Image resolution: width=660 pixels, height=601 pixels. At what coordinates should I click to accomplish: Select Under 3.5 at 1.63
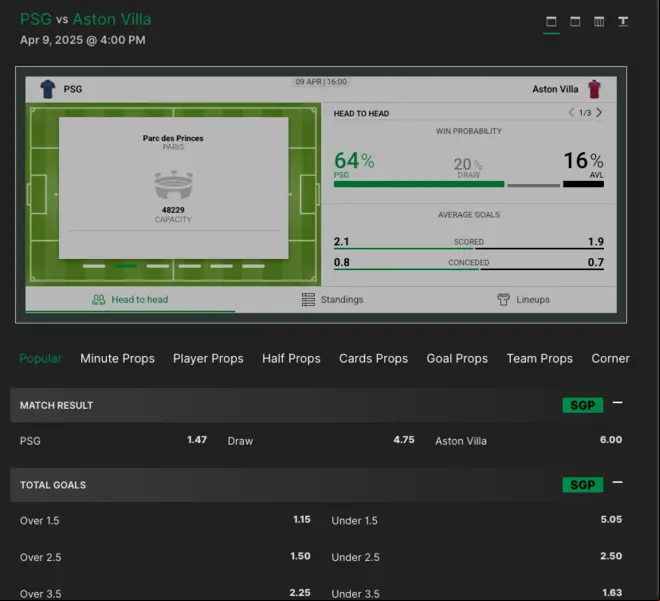(477, 593)
